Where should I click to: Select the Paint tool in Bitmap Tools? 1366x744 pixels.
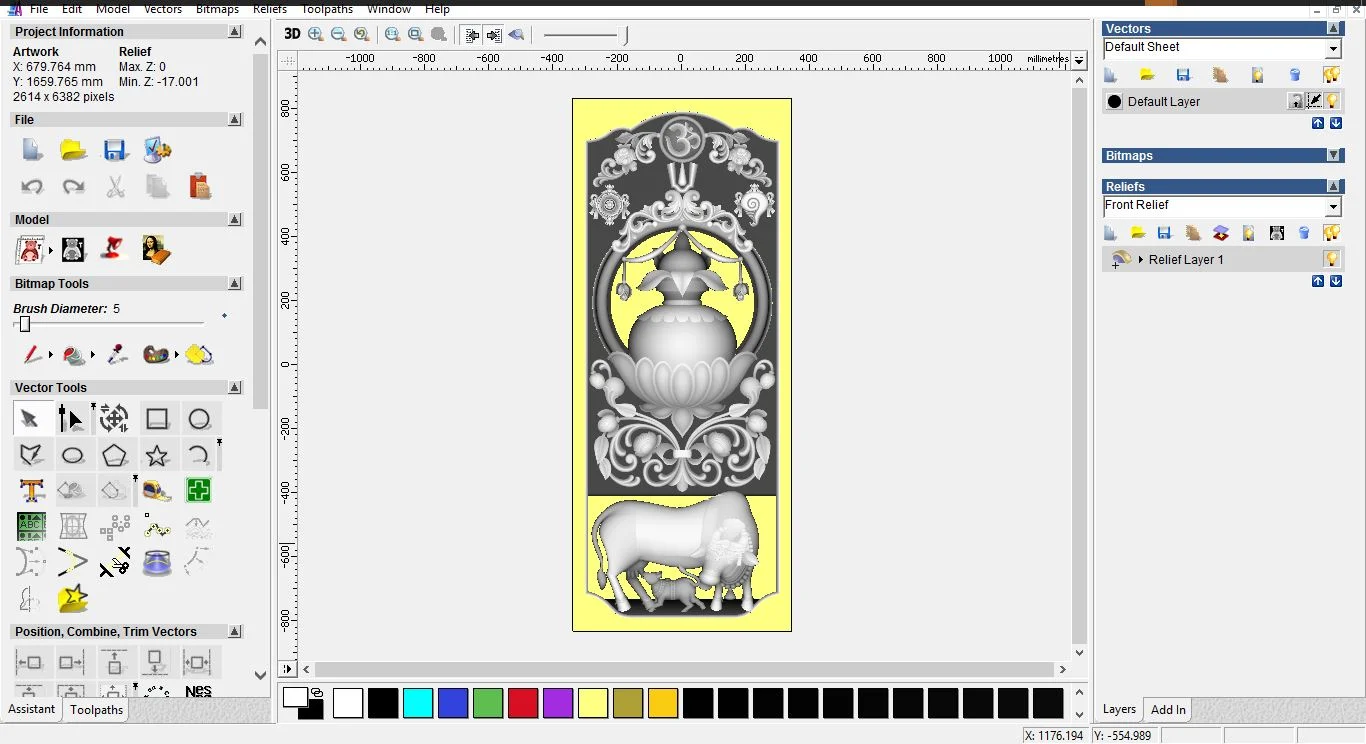32,355
